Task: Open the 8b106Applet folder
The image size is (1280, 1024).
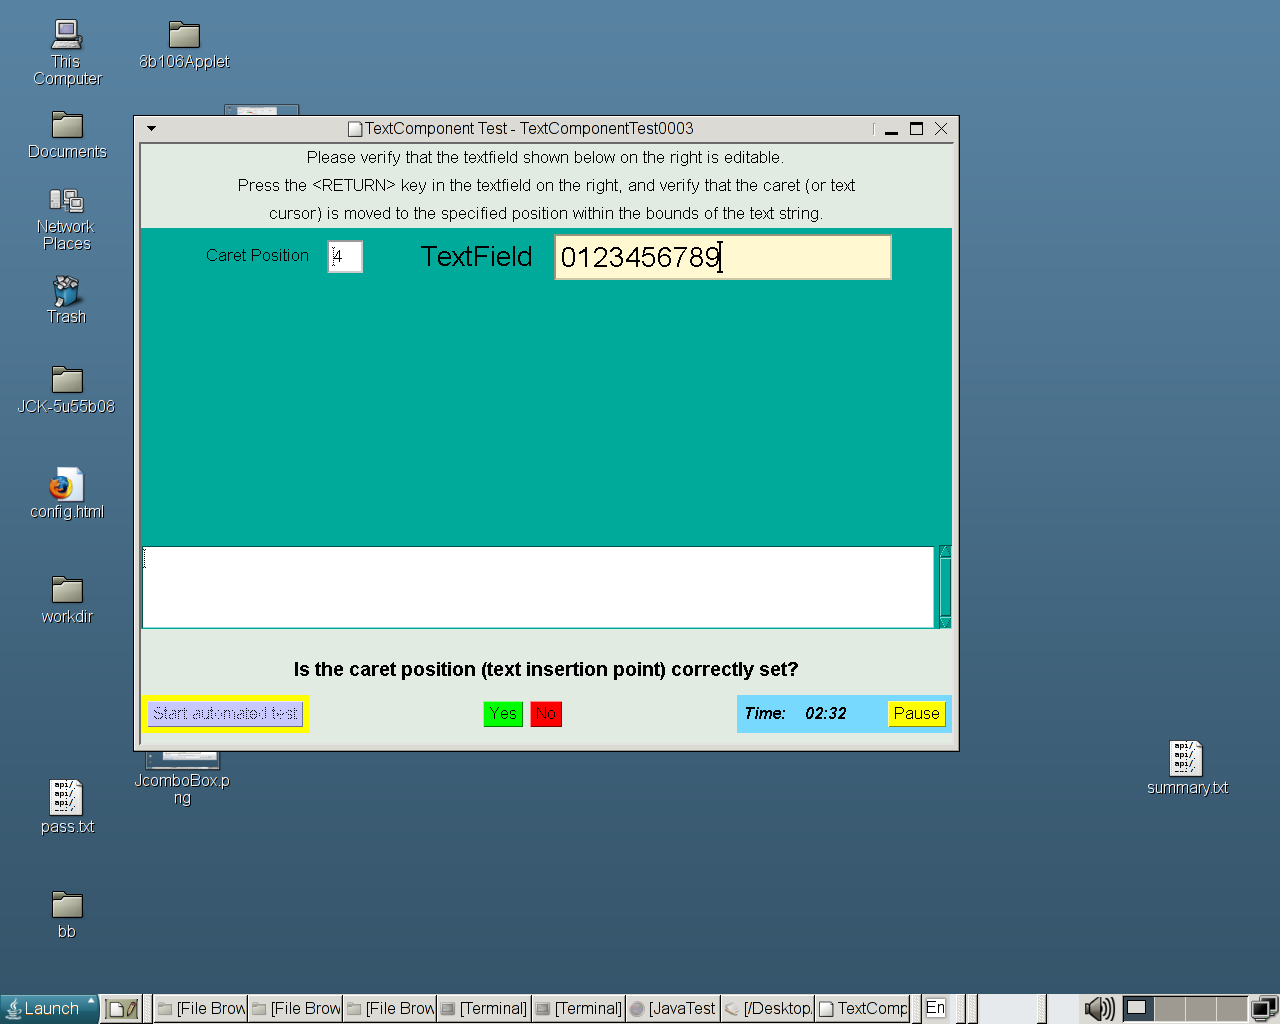Action: [184, 36]
